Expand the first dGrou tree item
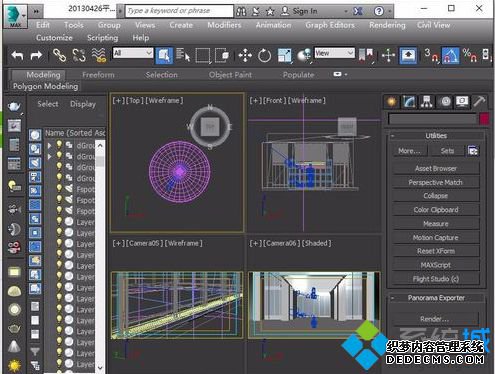 click(50, 145)
